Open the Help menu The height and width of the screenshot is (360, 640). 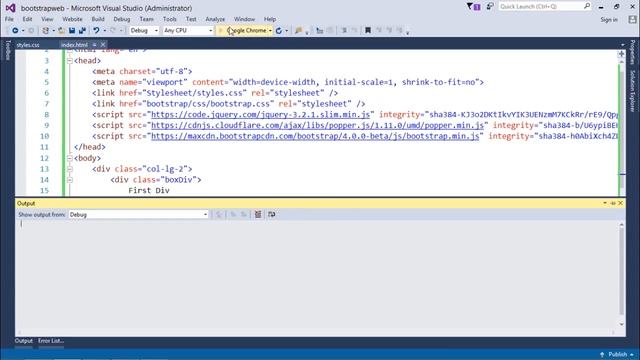(x=270, y=19)
